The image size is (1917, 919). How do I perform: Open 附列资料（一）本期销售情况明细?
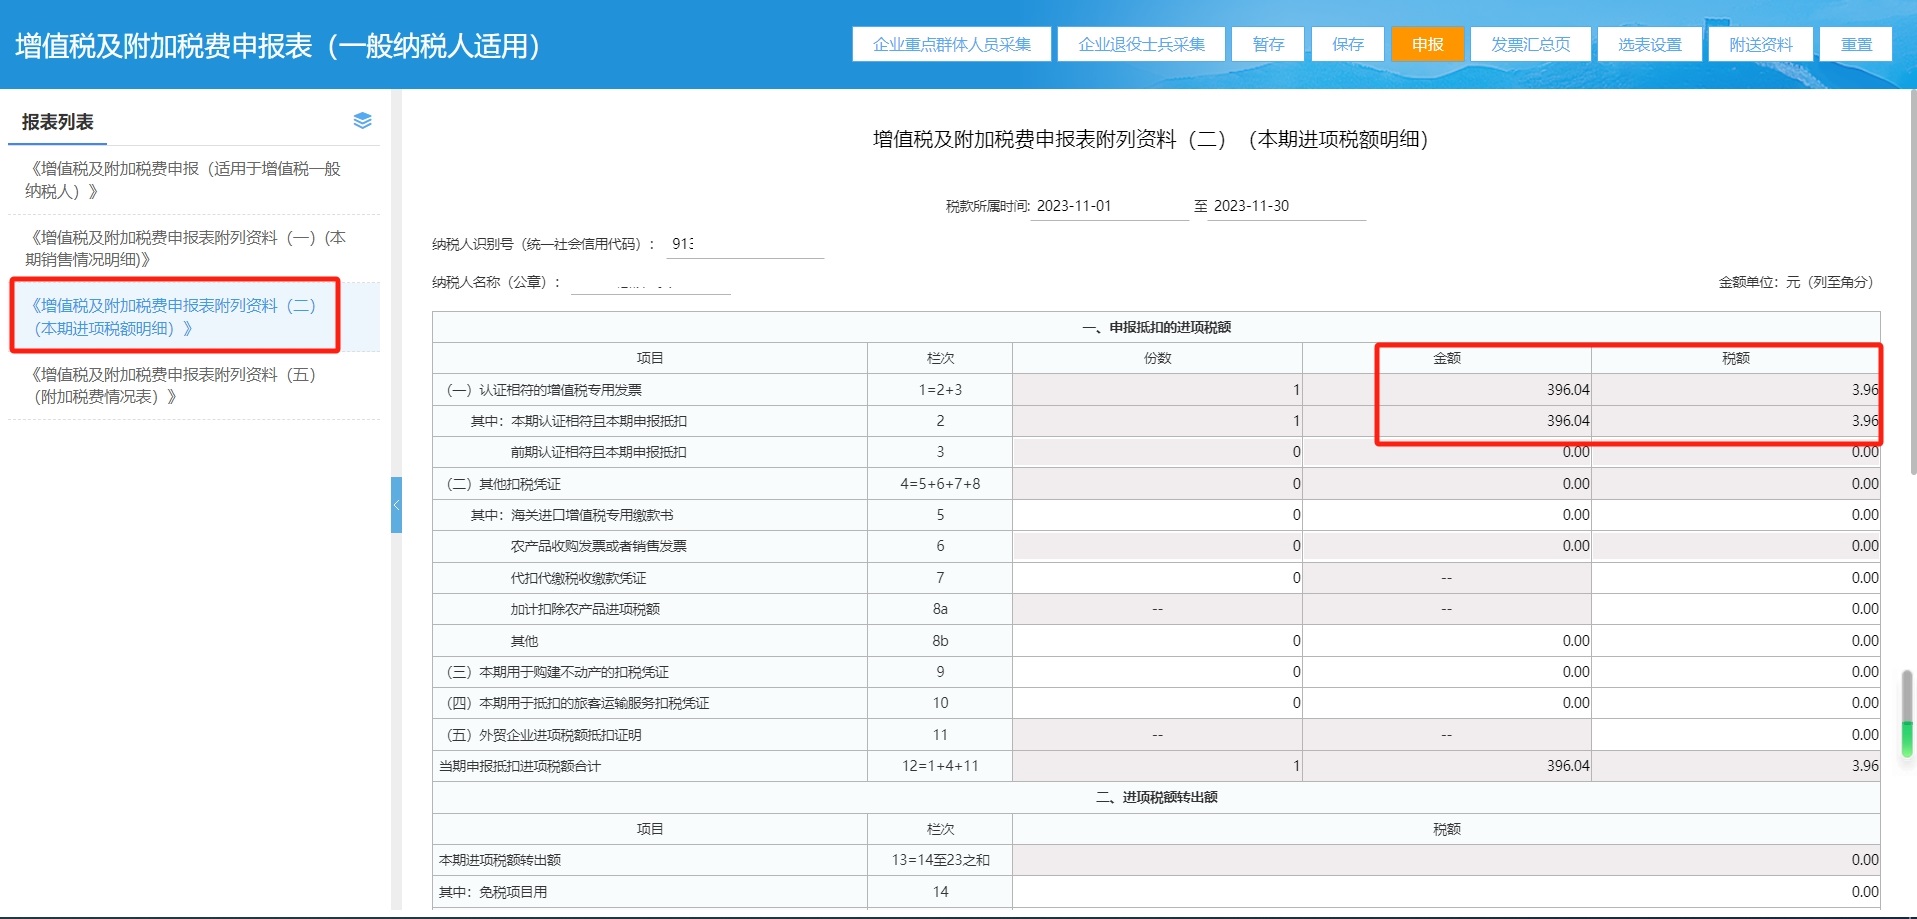(x=185, y=248)
